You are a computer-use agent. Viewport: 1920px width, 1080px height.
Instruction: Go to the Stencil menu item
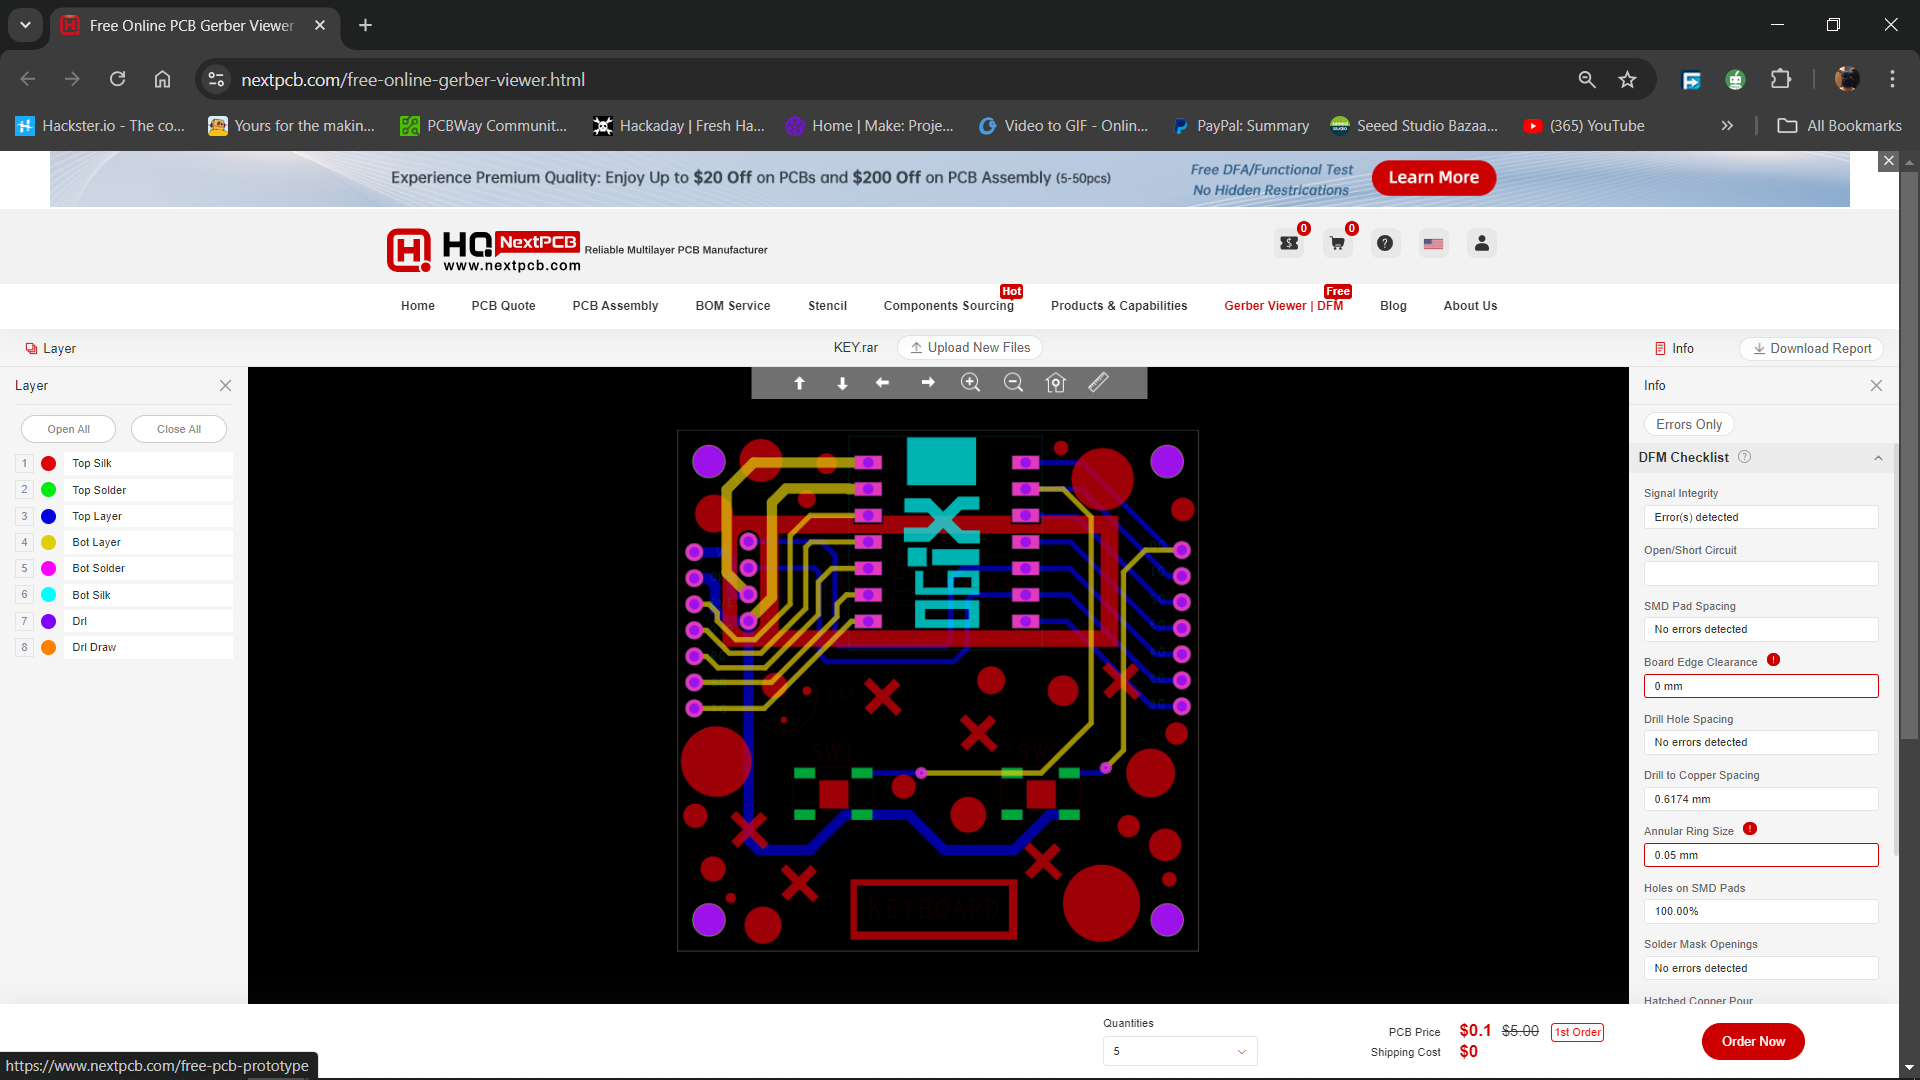click(x=827, y=306)
